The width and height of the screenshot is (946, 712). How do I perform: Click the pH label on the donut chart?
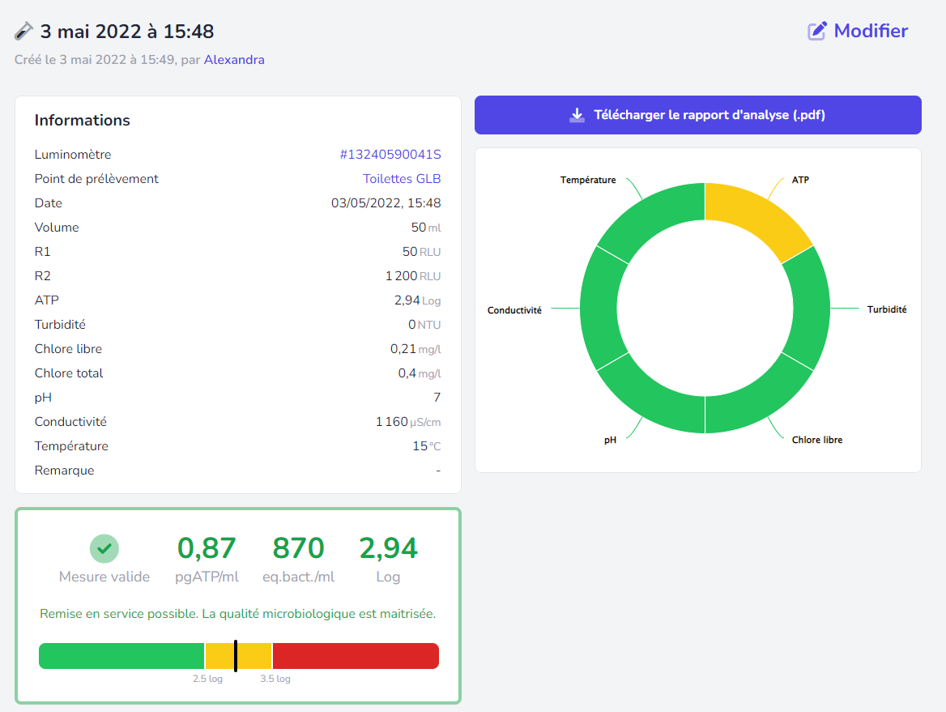pos(610,440)
